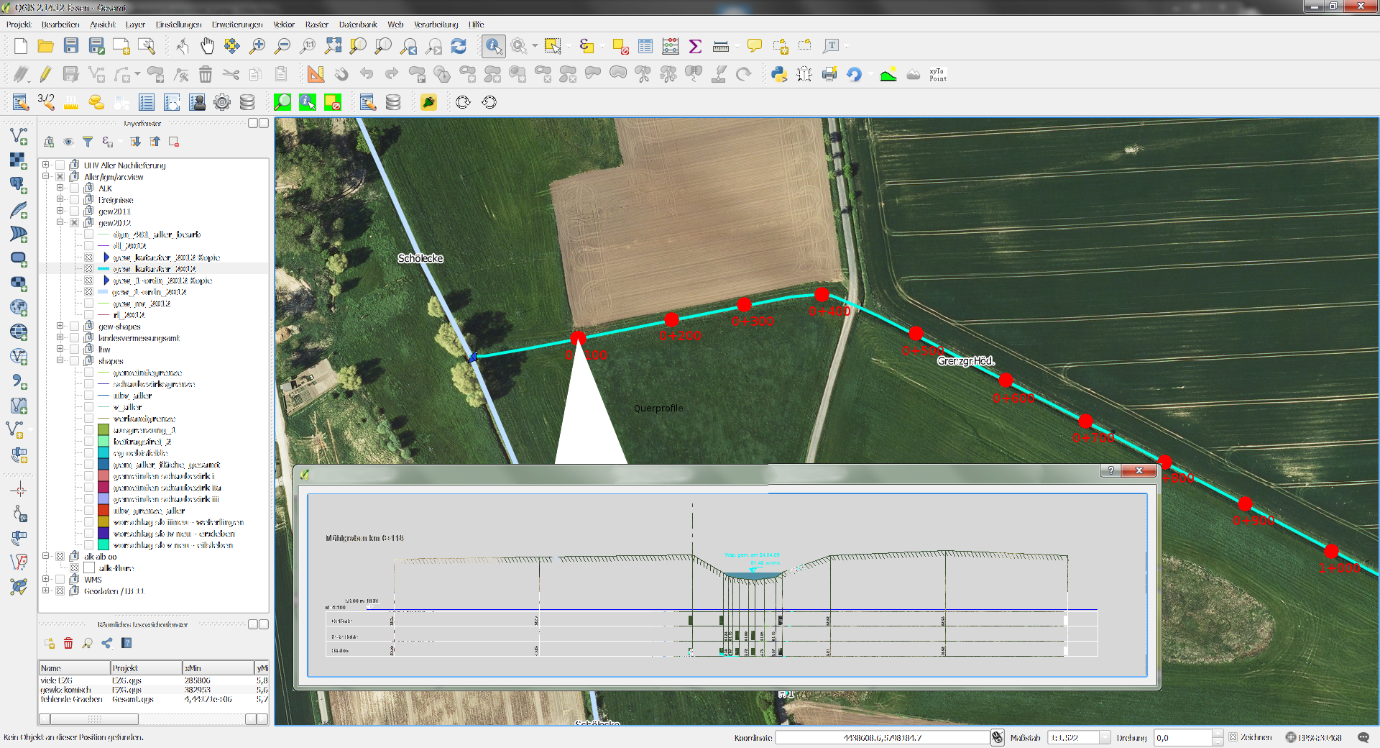Toggle checkbox of UHV Aller Nachlieferung group
Viewport: 1380px width, 748px height.
click(60, 165)
